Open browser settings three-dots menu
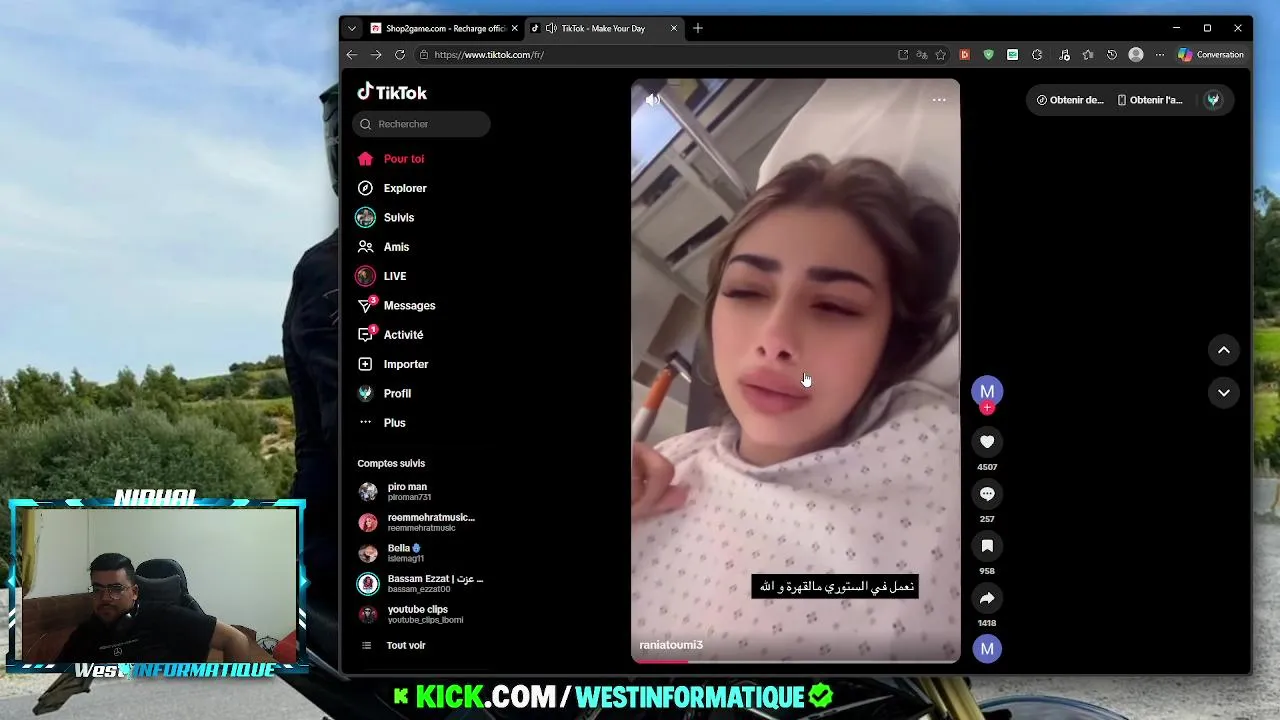This screenshot has height=720, width=1280. pyautogui.click(x=1160, y=55)
